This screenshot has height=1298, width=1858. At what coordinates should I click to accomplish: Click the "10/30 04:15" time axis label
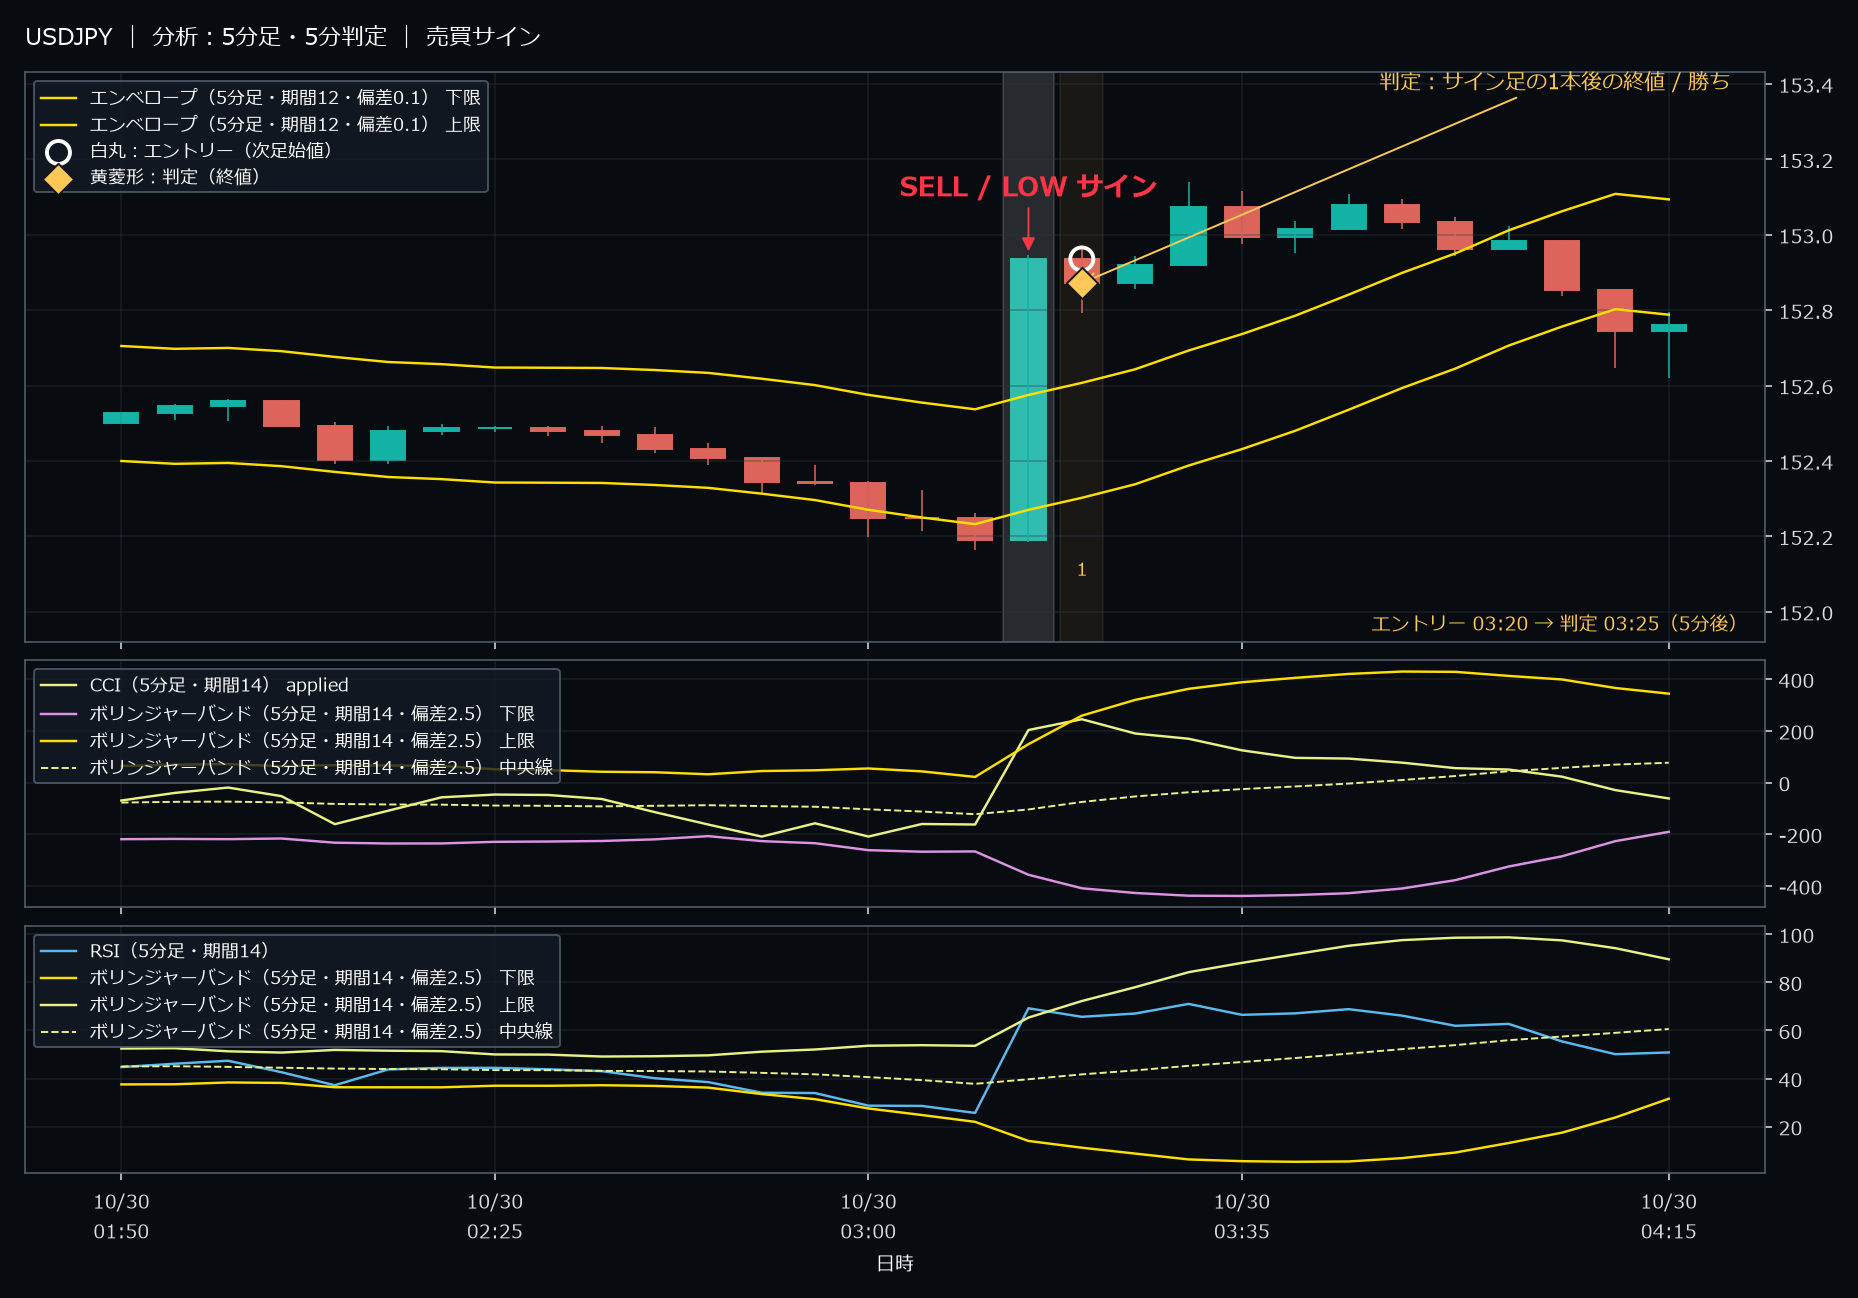[x=1669, y=1216]
